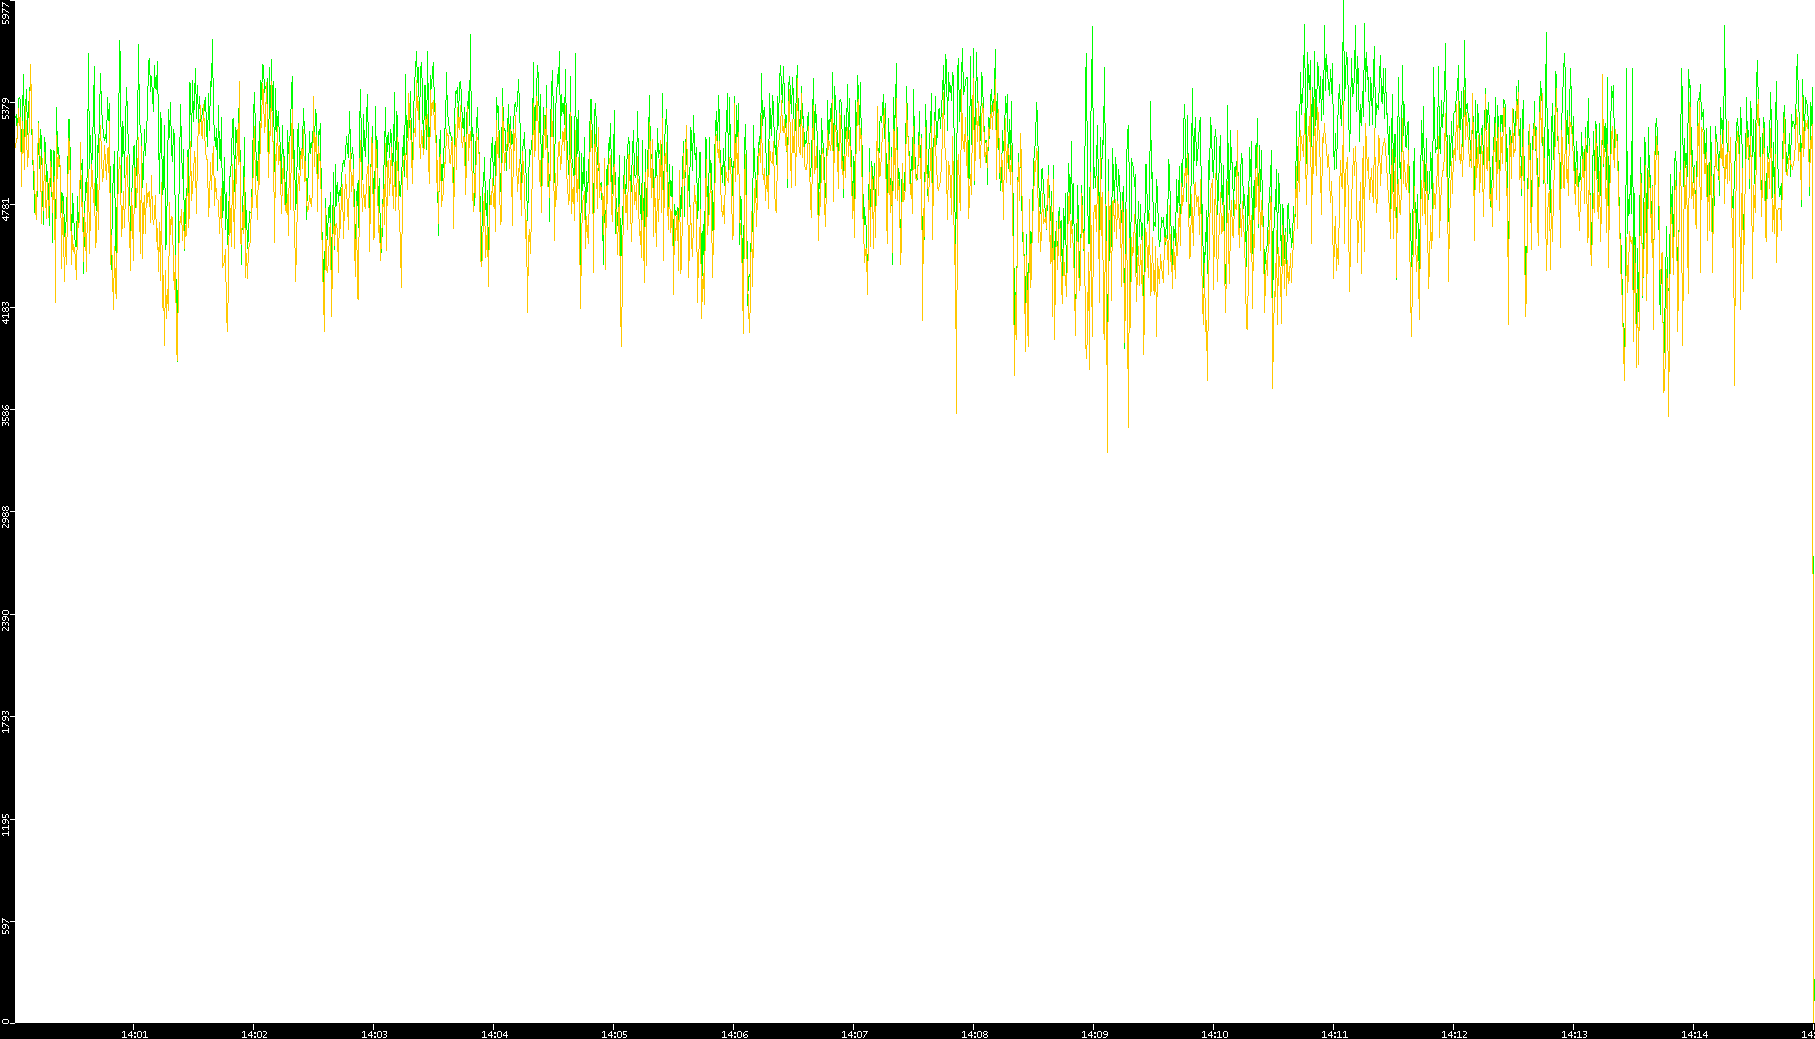The width and height of the screenshot is (1815, 1039).
Task: Click the 14:02 time axis label
Action: [x=254, y=1034]
